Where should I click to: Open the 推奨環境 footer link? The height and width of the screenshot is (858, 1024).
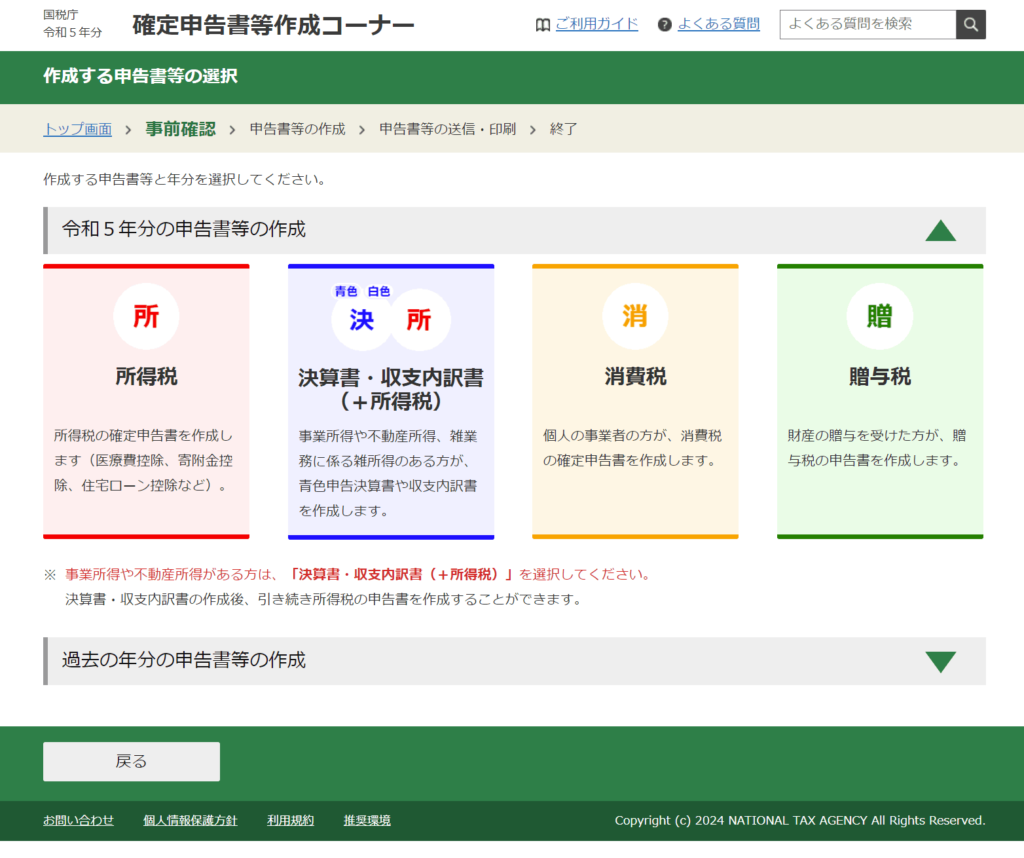[367, 820]
